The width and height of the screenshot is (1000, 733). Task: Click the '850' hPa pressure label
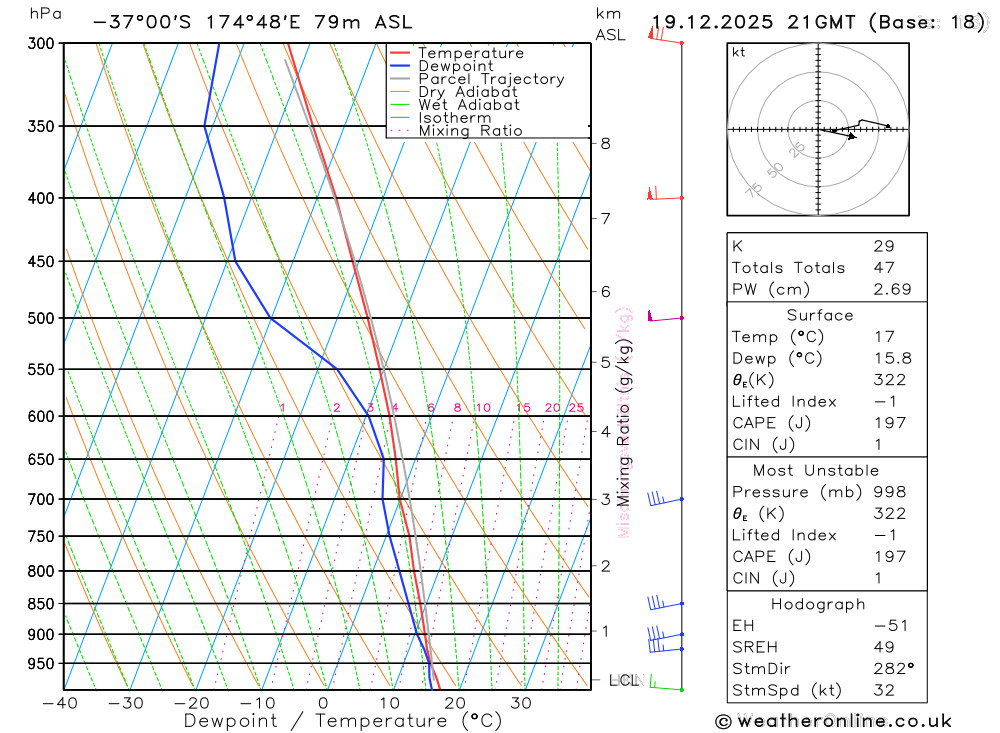pyautogui.click(x=41, y=603)
